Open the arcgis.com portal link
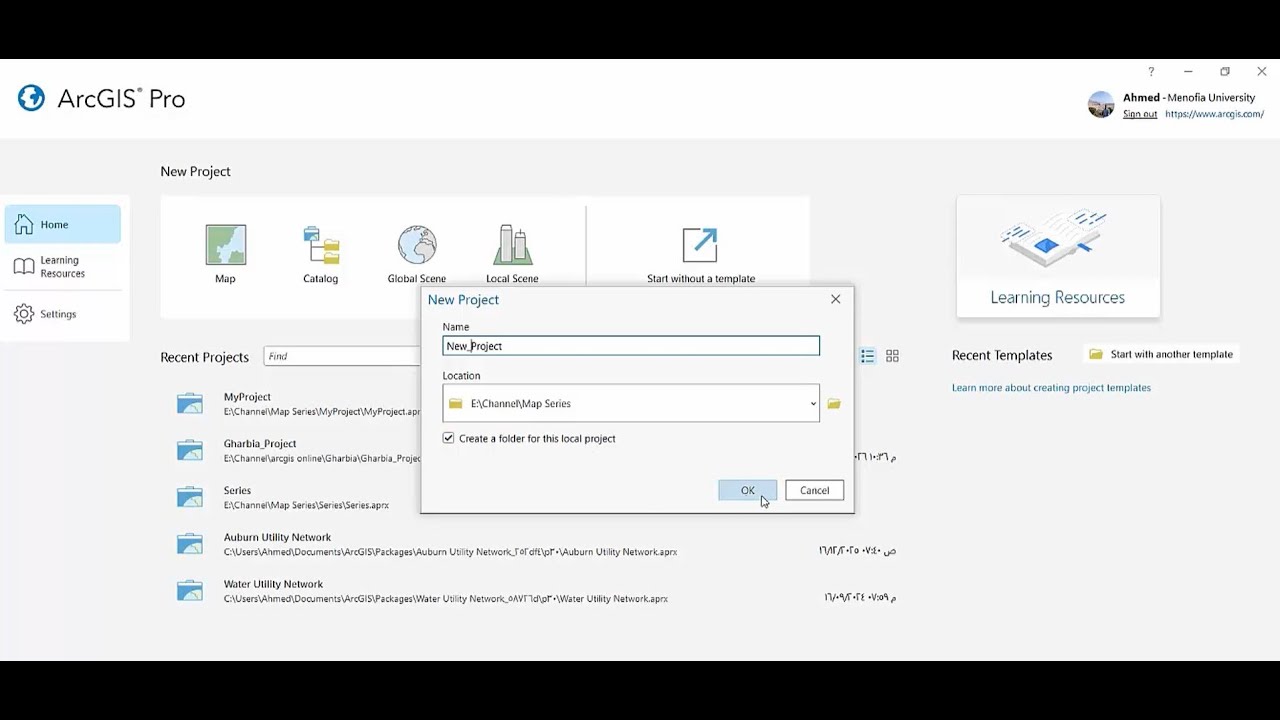Screen dimensions: 1280x720 click(1214, 114)
